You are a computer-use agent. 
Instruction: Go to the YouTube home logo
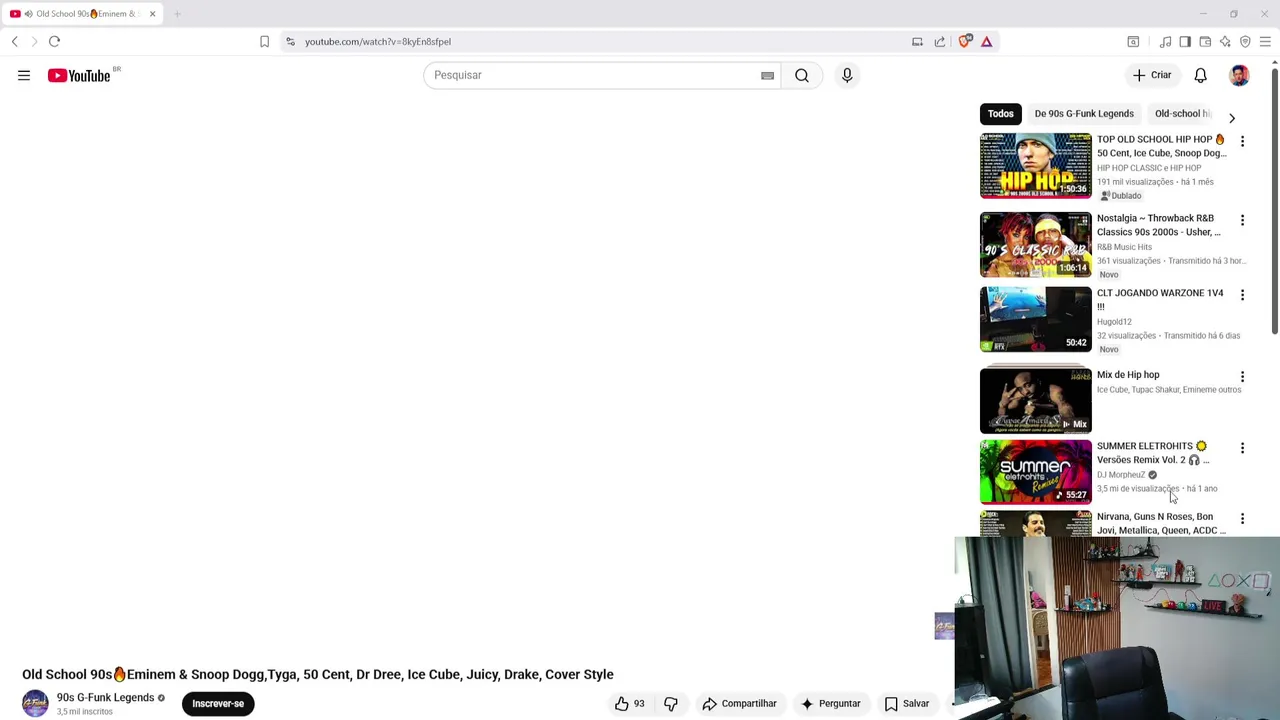tap(79, 76)
